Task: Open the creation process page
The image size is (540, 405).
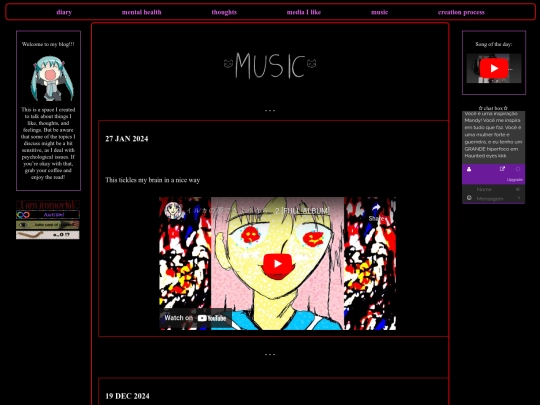Action: tap(461, 12)
